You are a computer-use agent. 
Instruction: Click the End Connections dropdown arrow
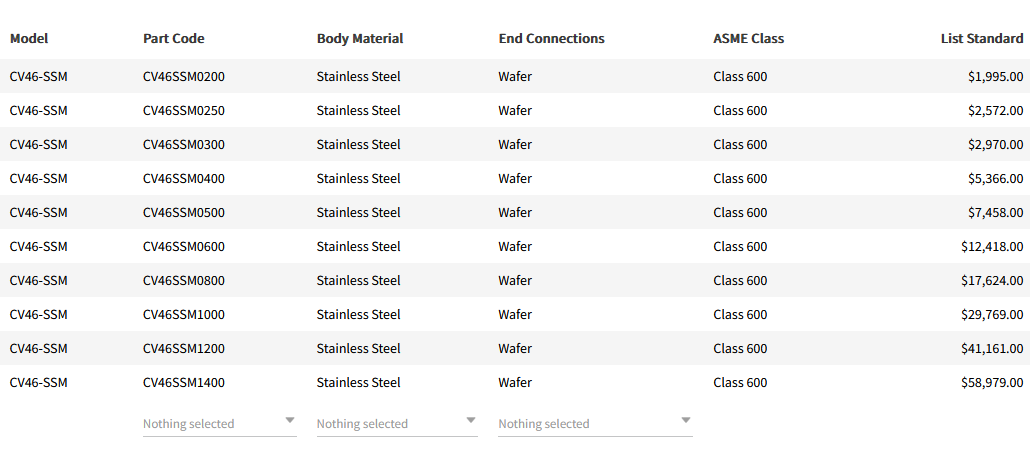coord(686,421)
